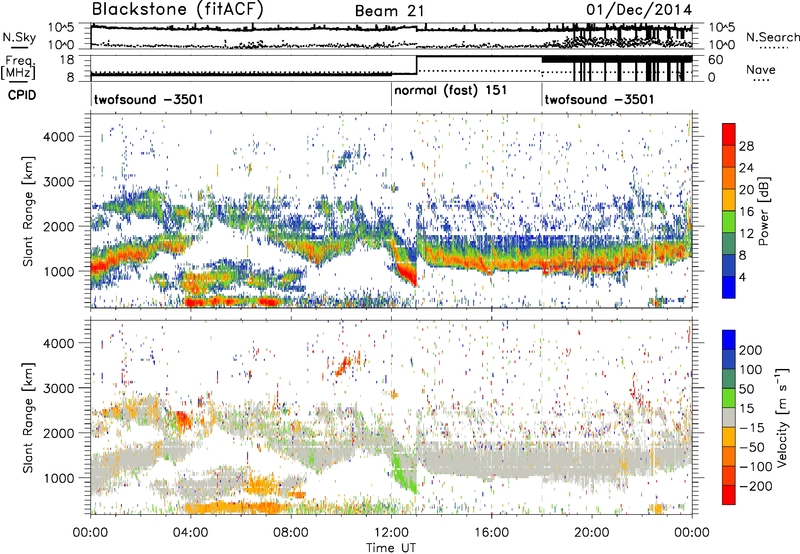This screenshot has width=800, height=554.
Task: Click the '12:00' time axis tick label
Action: (391, 533)
